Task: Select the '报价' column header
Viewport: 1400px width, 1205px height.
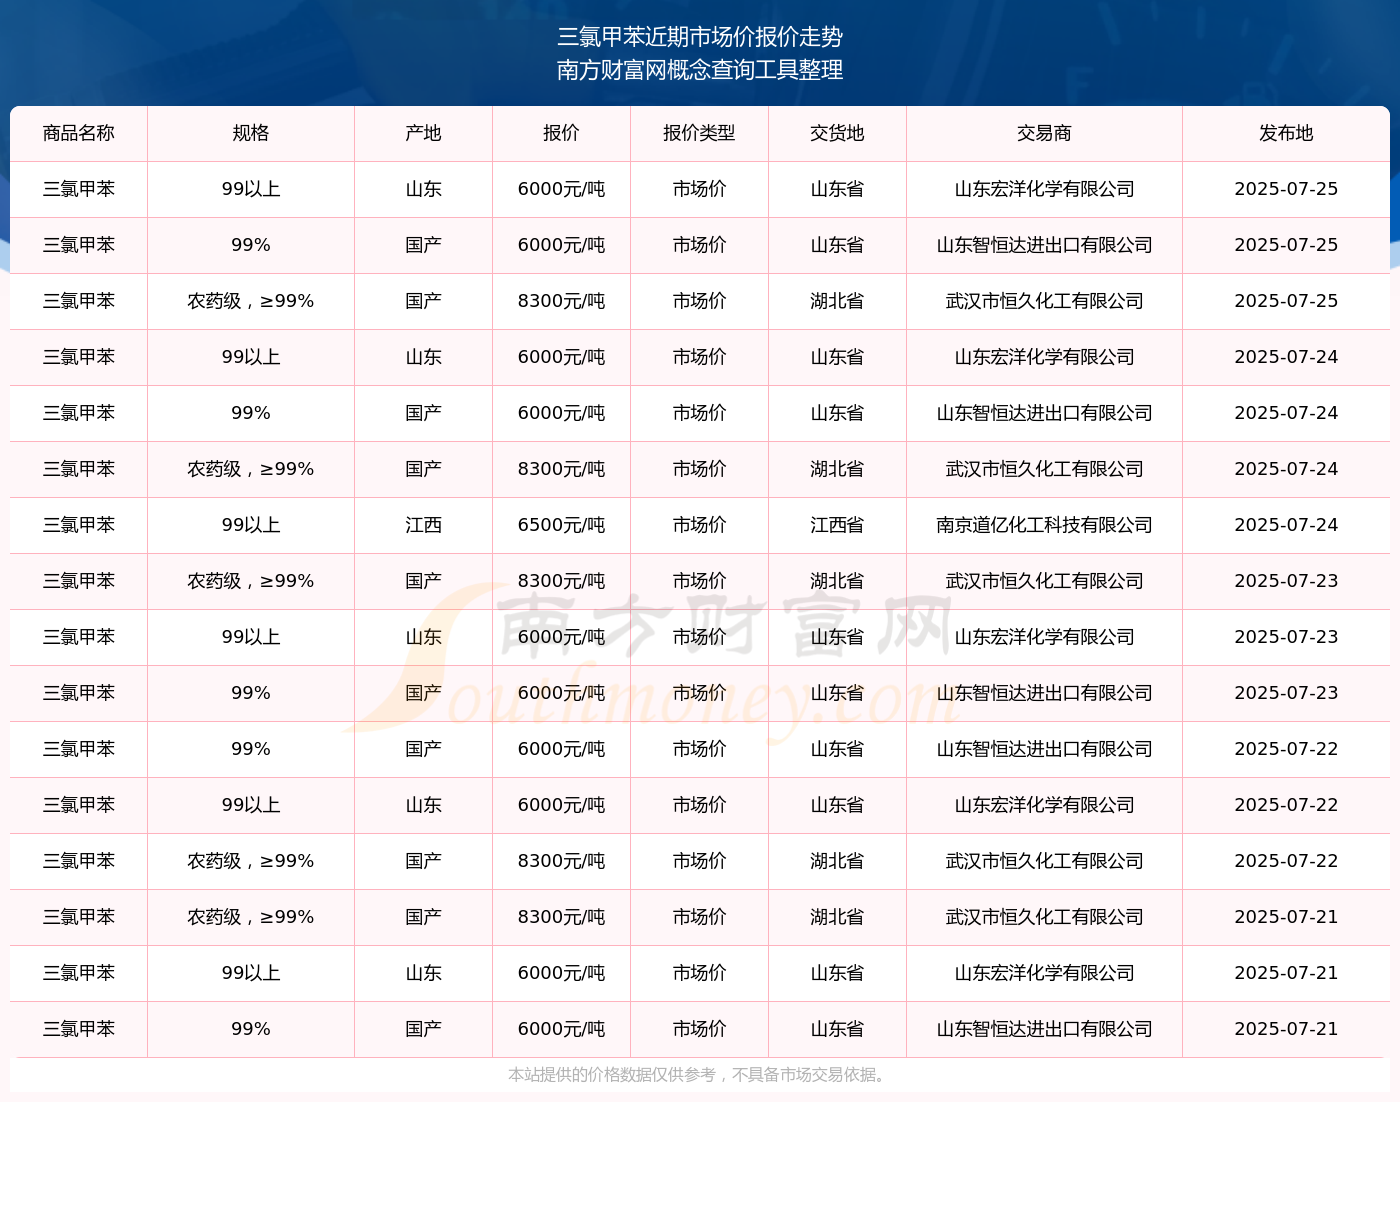Action: point(562,133)
